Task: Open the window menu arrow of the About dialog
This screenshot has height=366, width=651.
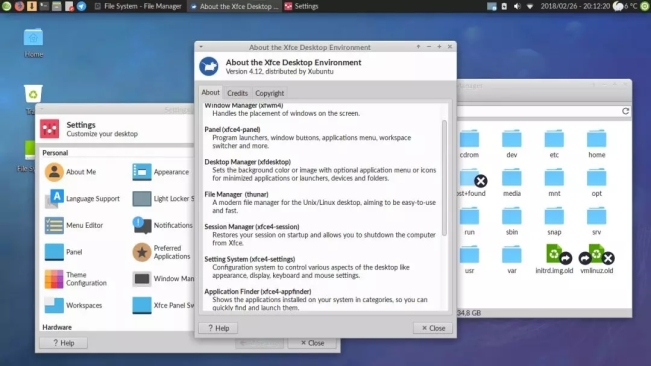Action: click(x=201, y=47)
